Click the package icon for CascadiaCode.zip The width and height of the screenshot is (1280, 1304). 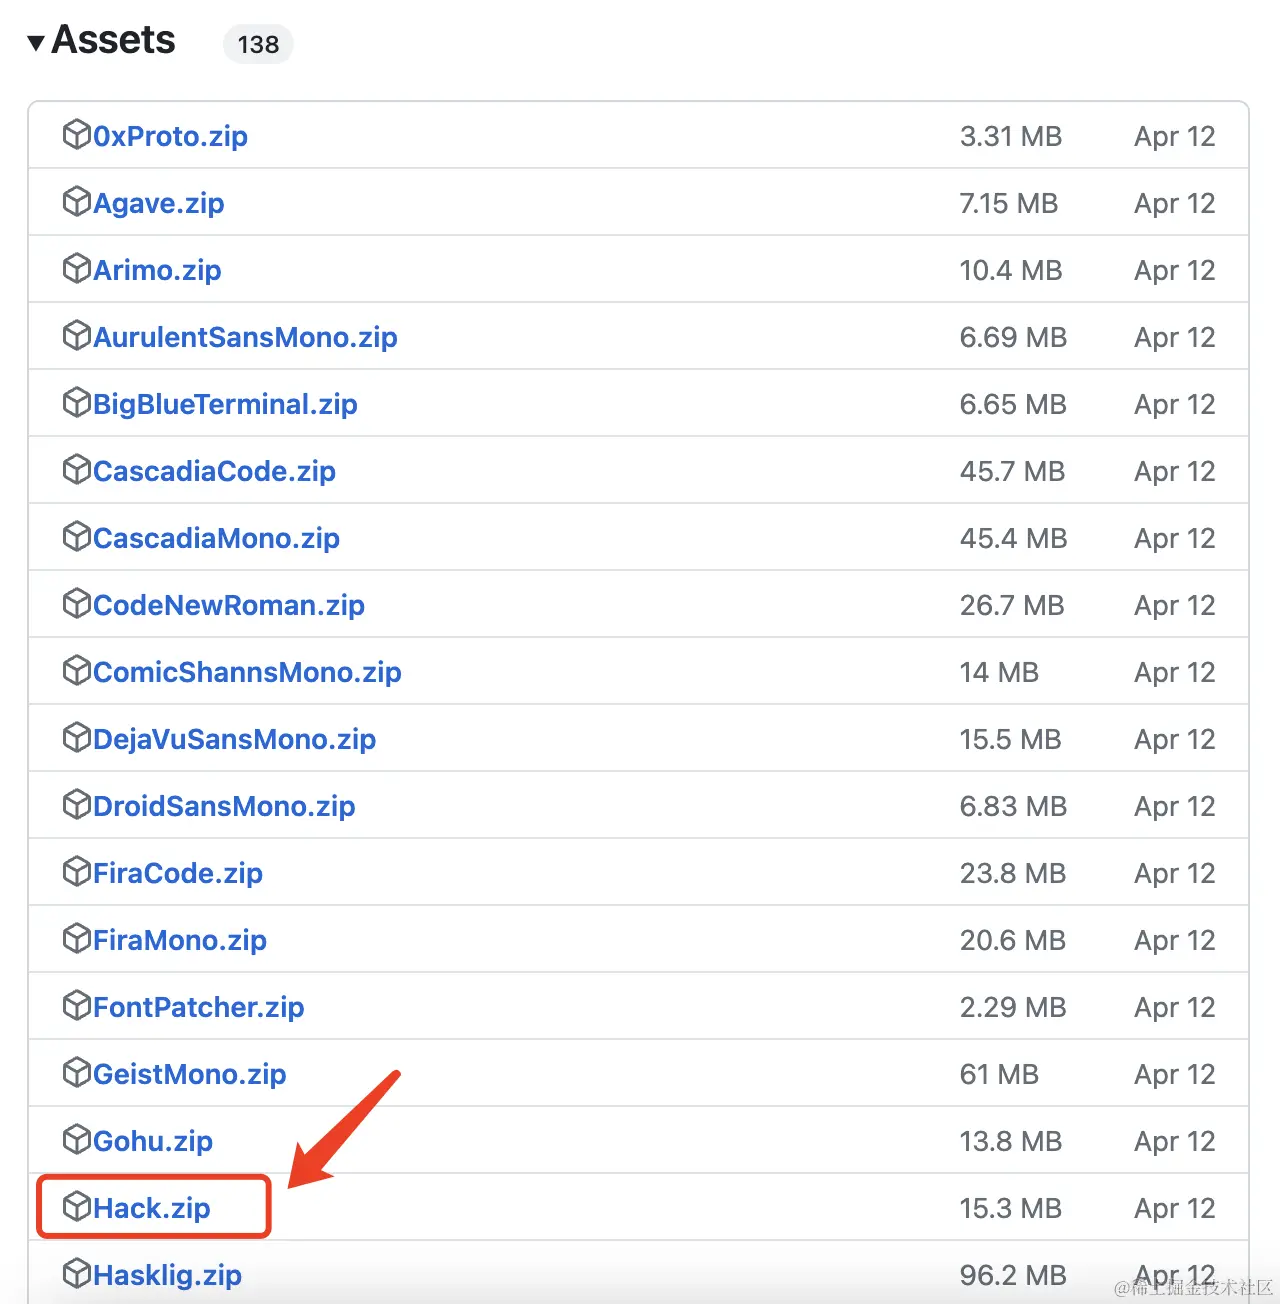pos(76,470)
